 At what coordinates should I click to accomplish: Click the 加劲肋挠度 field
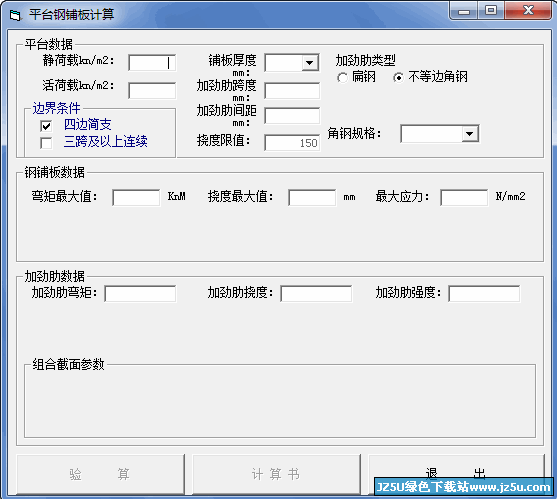316,294
